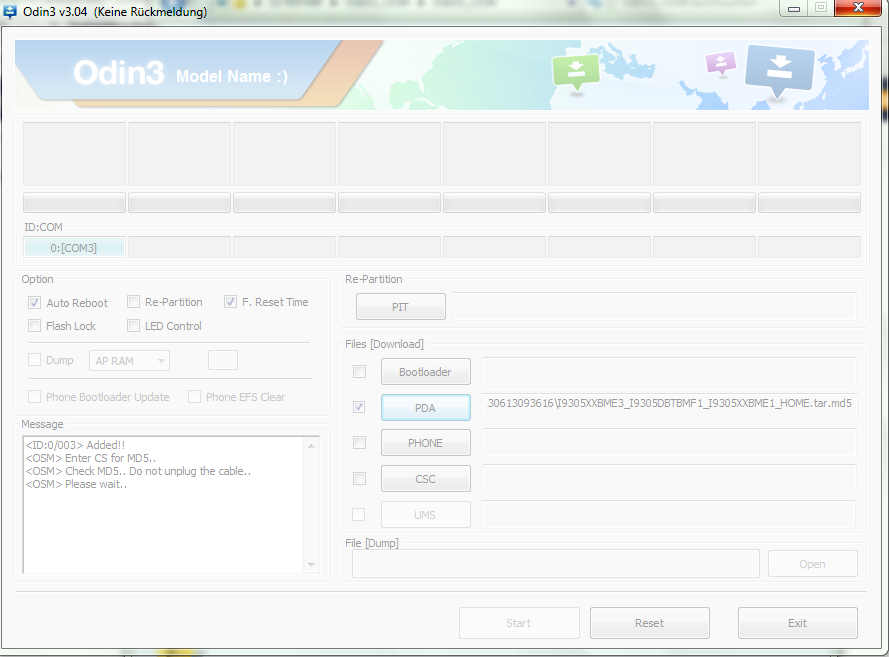Click the "<OSM> Please wait.." log line
This screenshot has width=889, height=657.
coord(76,484)
